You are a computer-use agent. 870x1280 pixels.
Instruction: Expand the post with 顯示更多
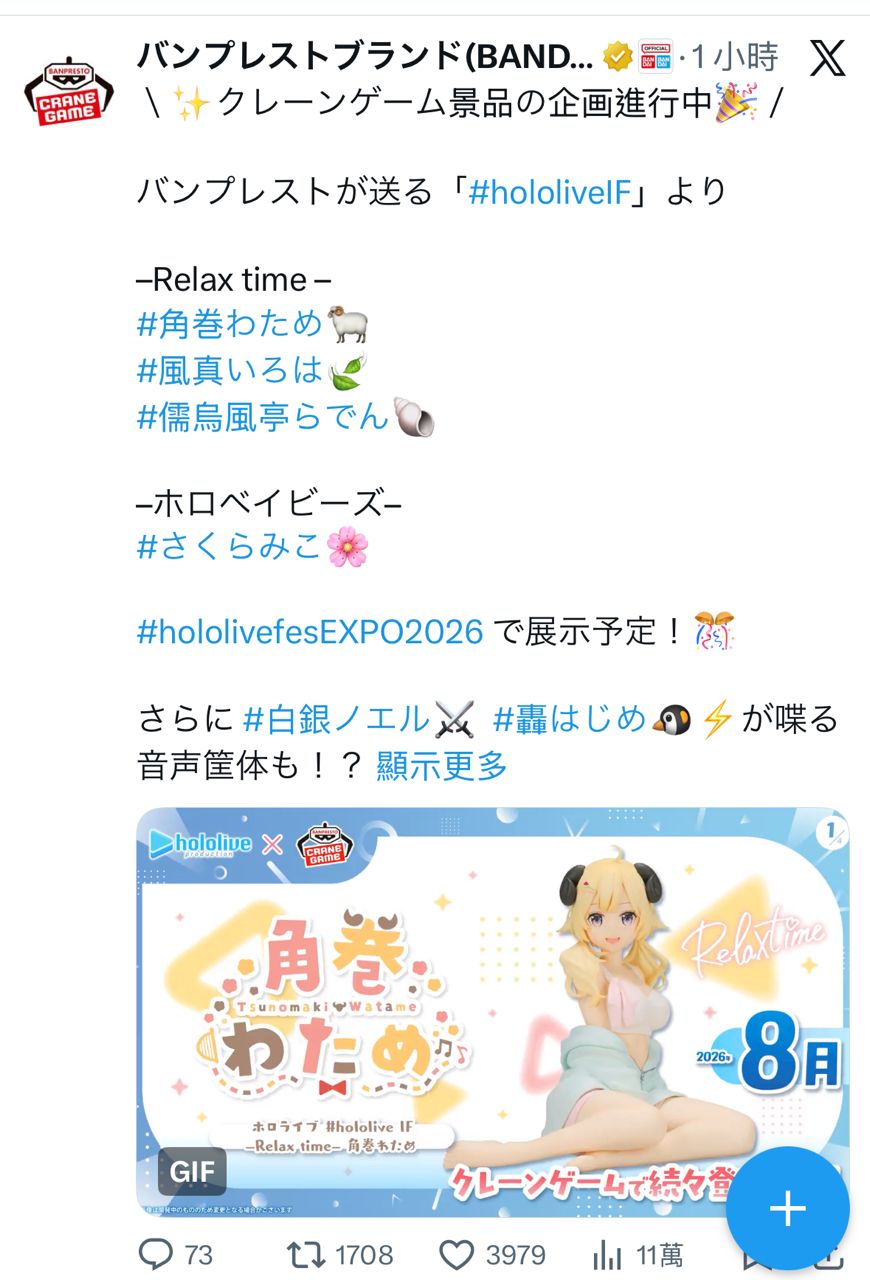(442, 767)
